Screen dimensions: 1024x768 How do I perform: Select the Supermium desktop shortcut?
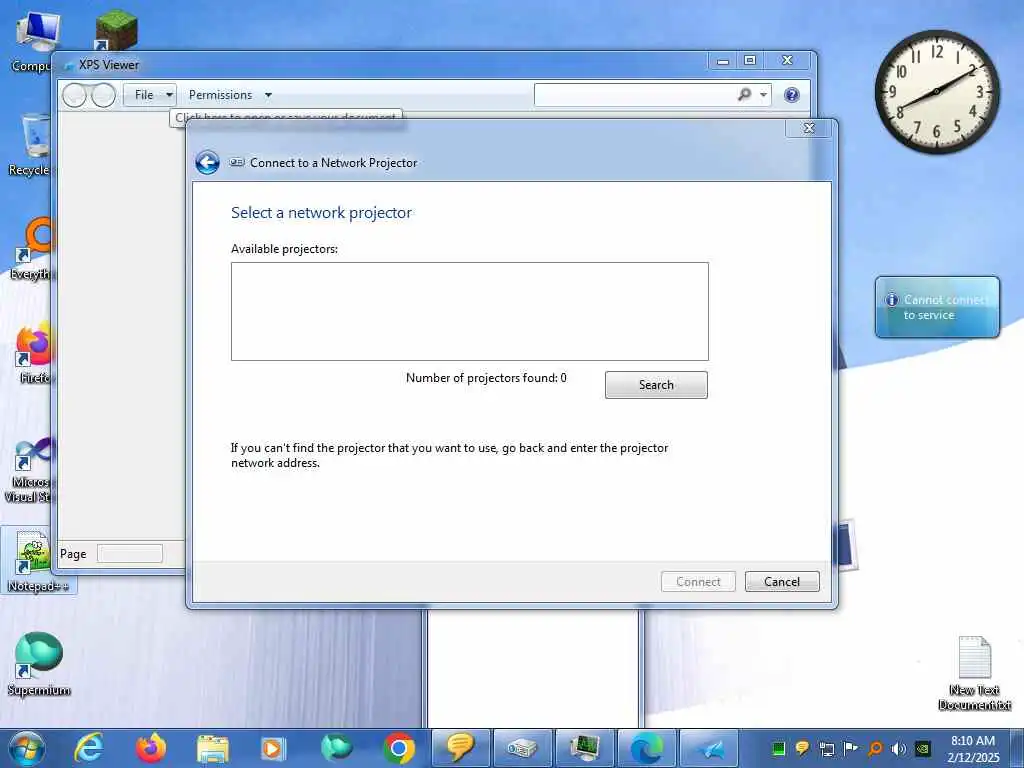tap(39, 663)
